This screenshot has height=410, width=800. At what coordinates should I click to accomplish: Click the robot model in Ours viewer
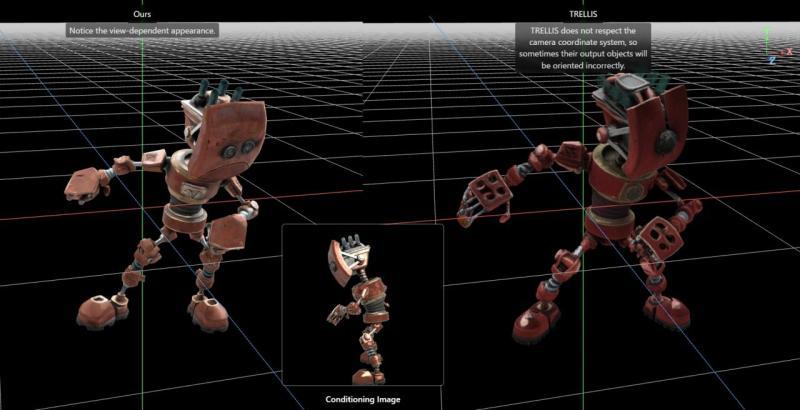point(165,204)
